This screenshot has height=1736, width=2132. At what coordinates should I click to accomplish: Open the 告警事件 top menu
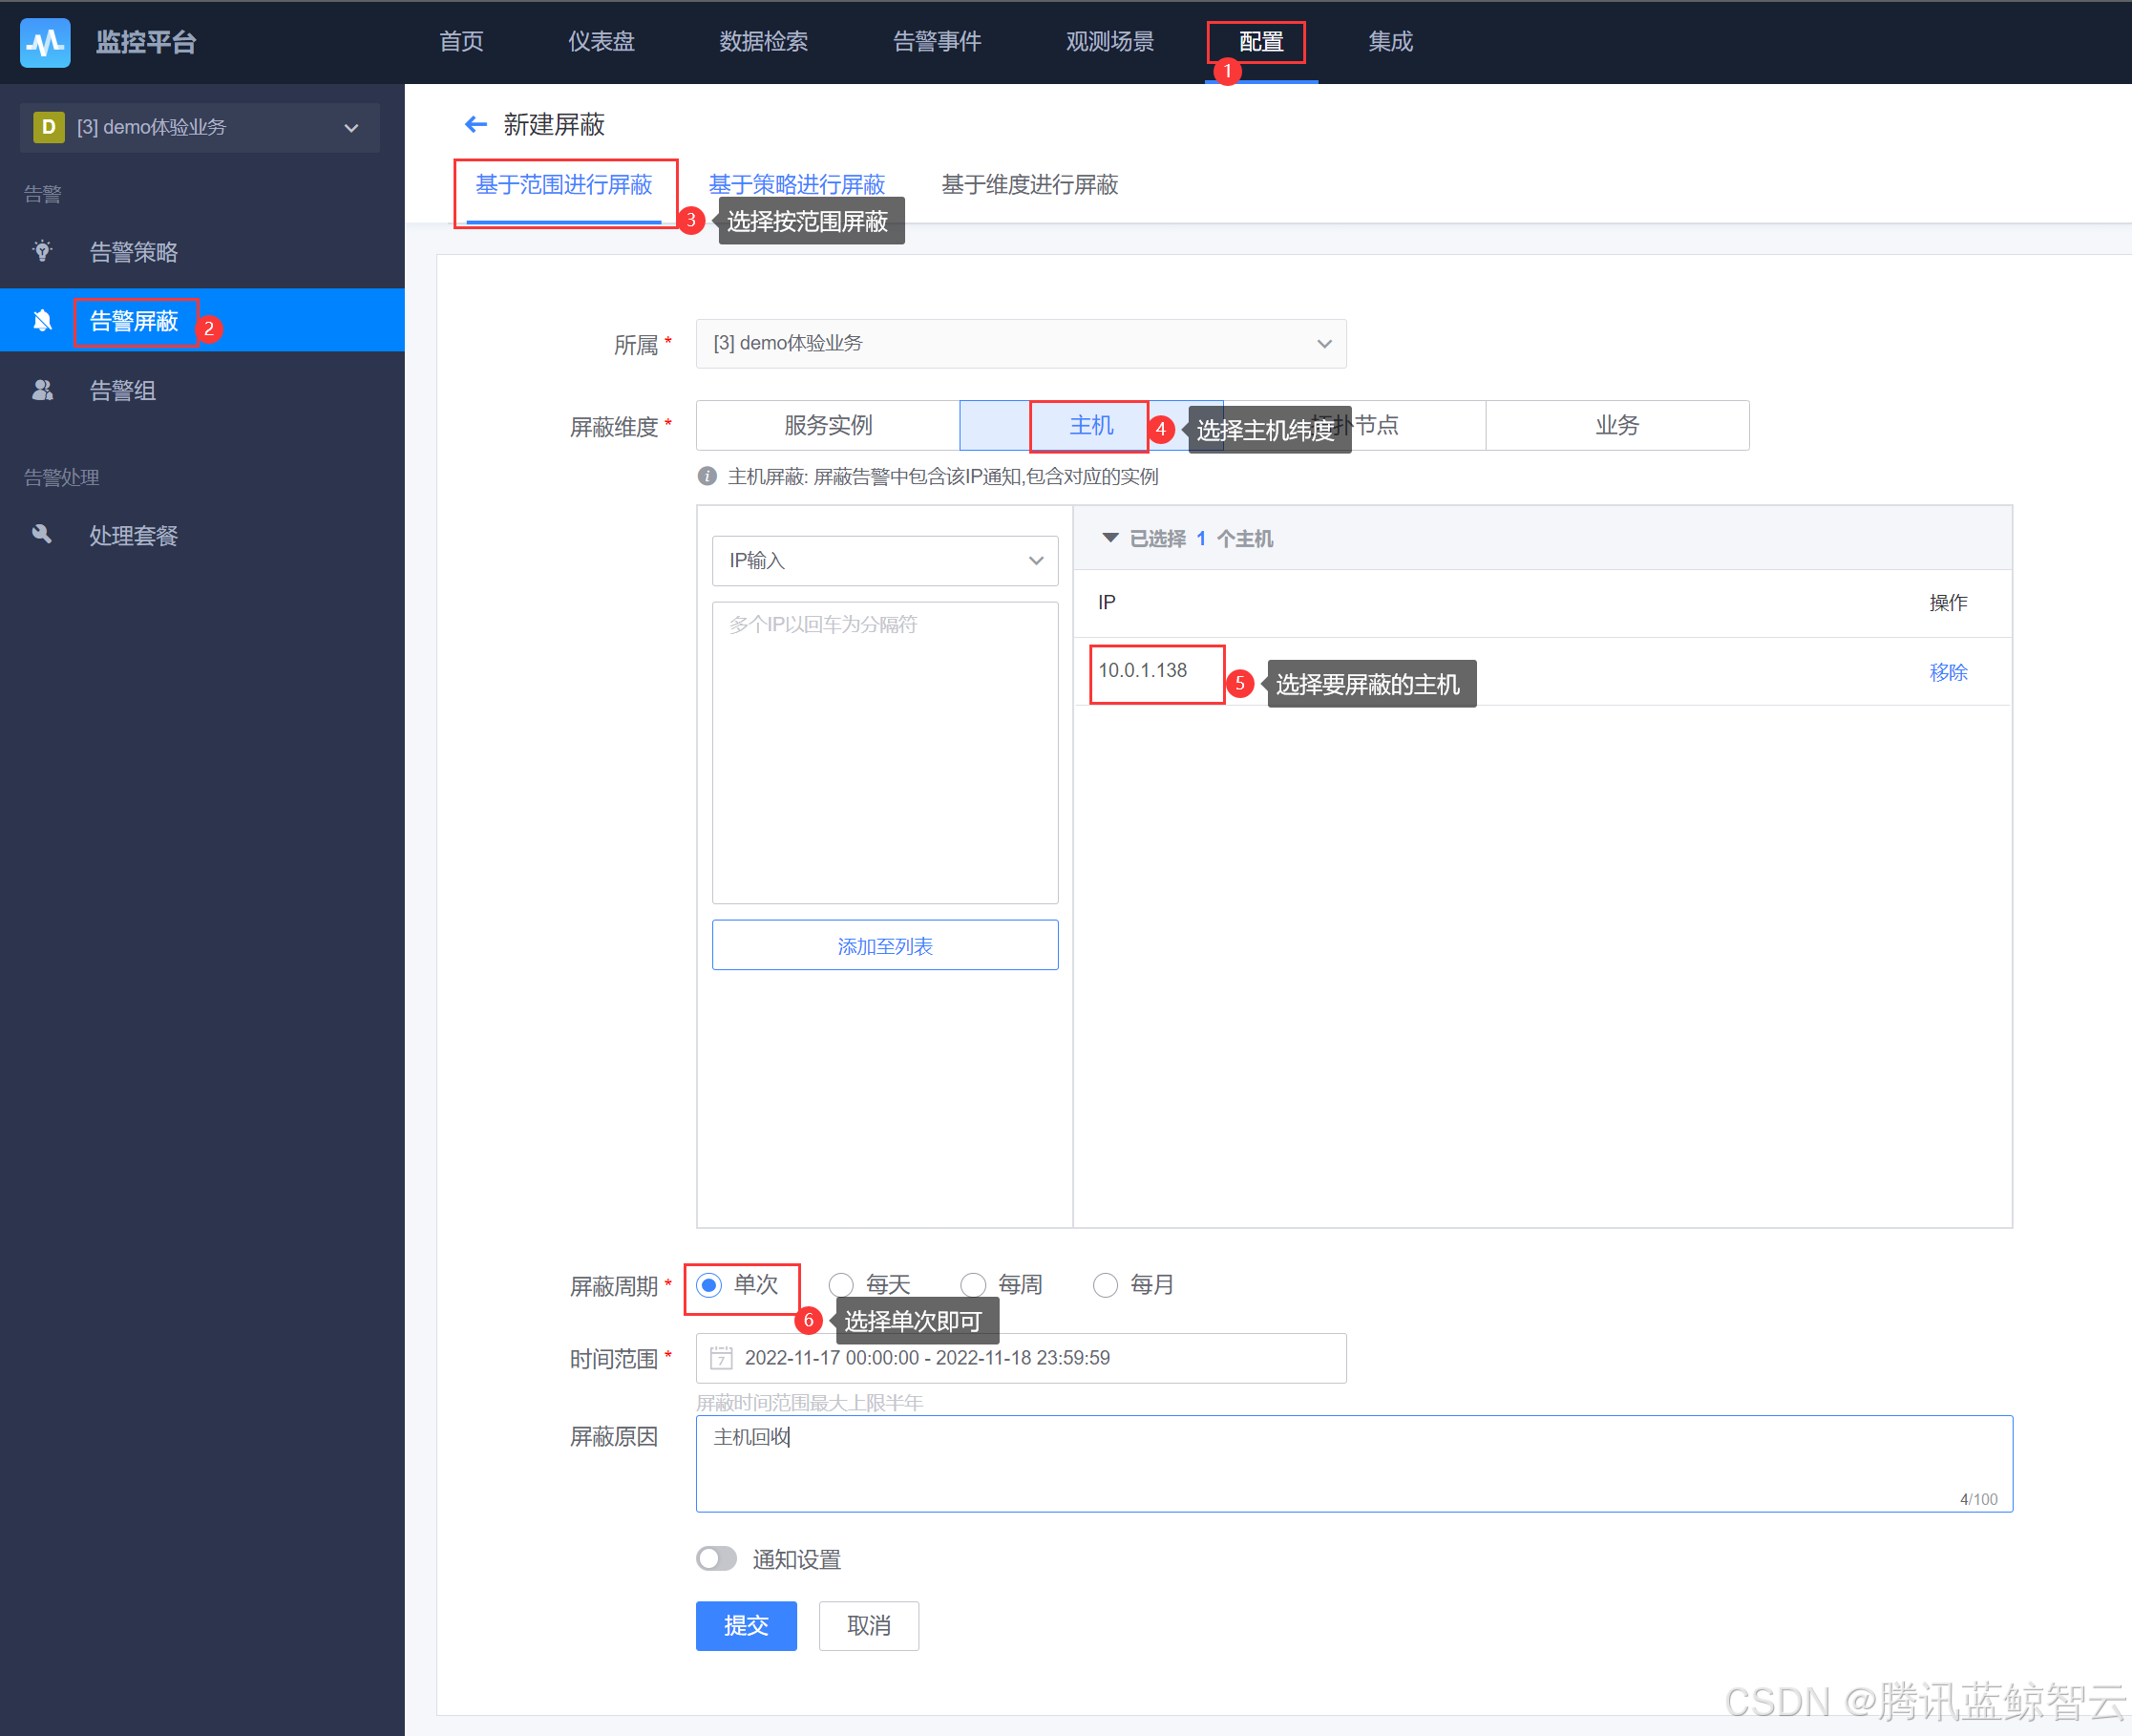click(x=936, y=42)
